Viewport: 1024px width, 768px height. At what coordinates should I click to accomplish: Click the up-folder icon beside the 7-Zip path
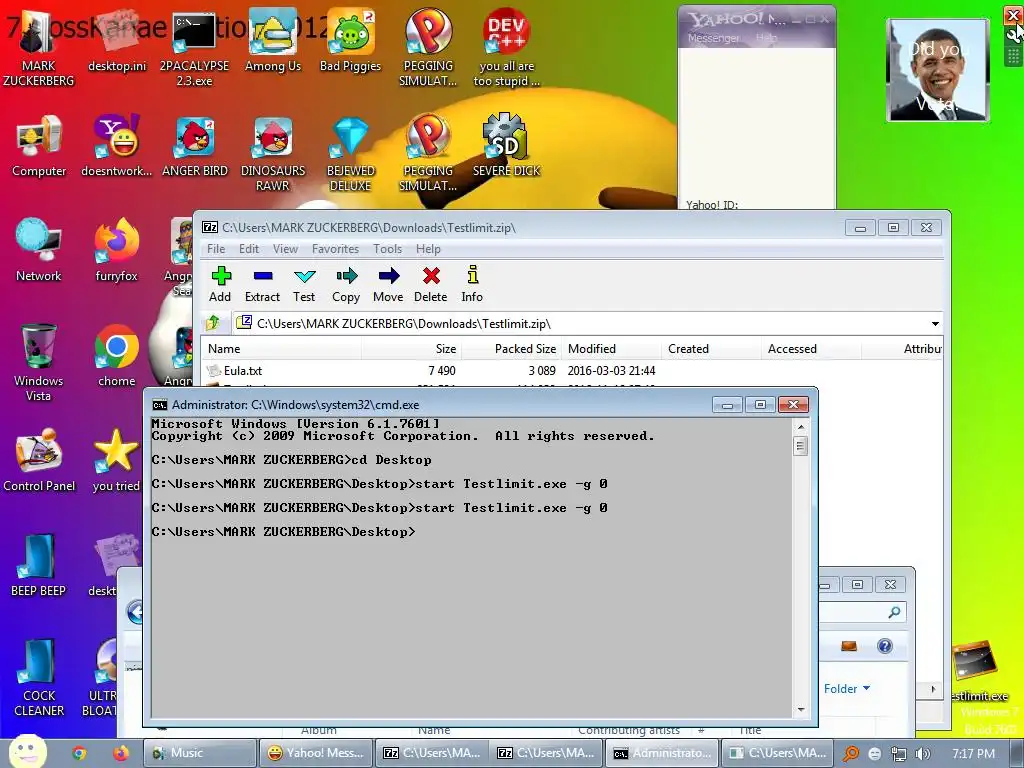pos(213,323)
